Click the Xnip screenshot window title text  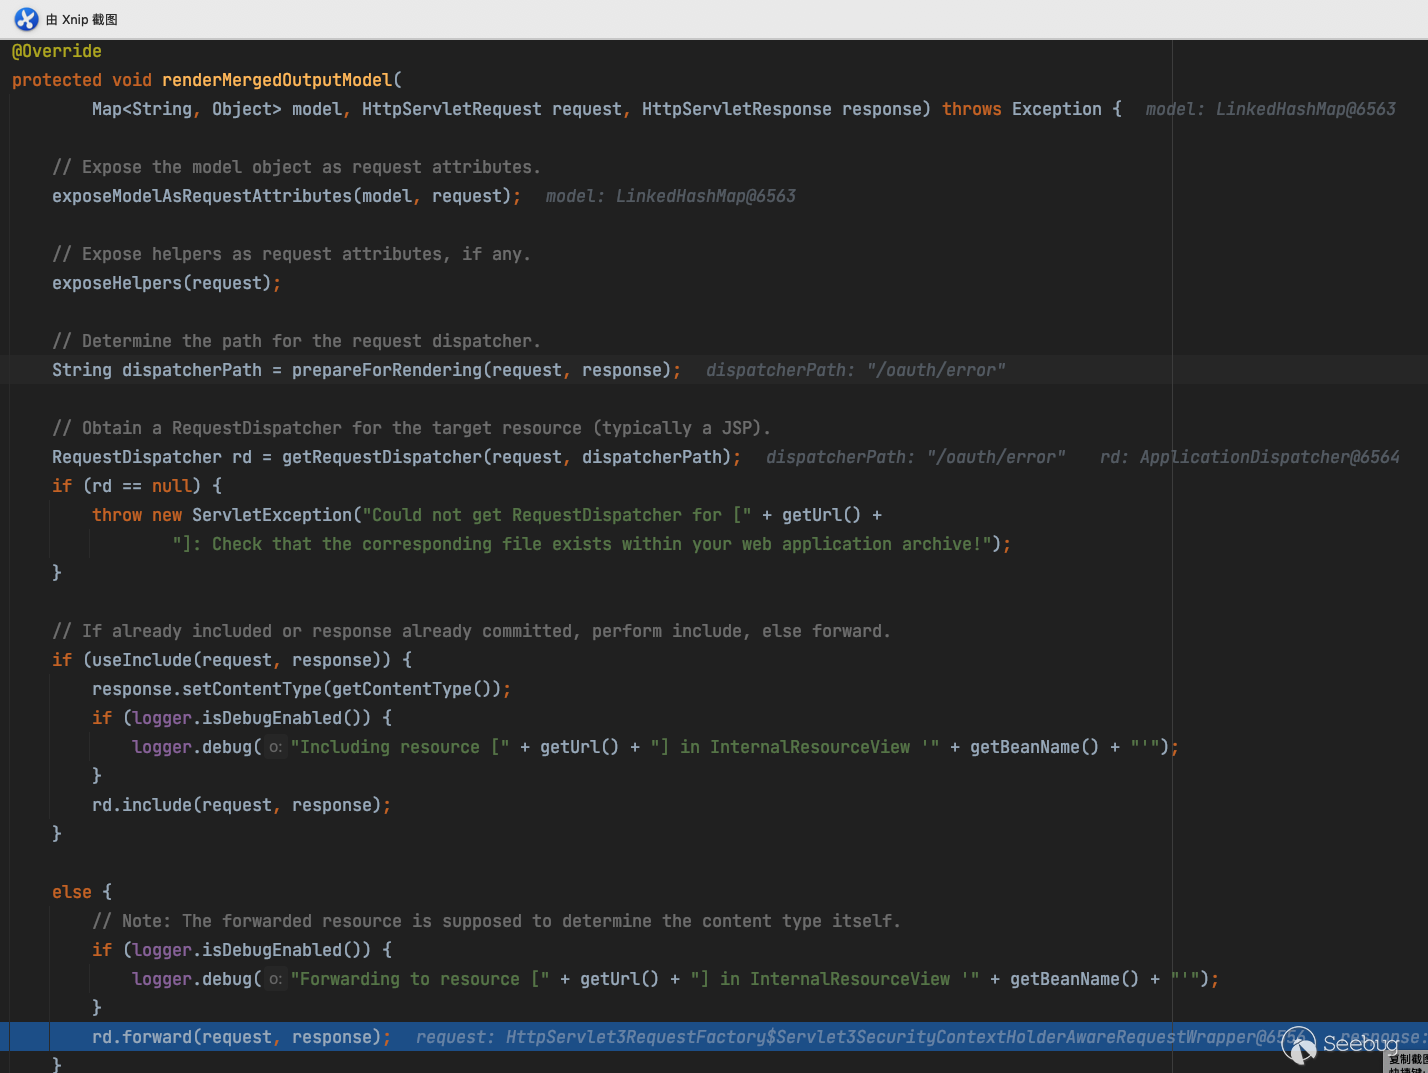pyautogui.click(x=82, y=19)
